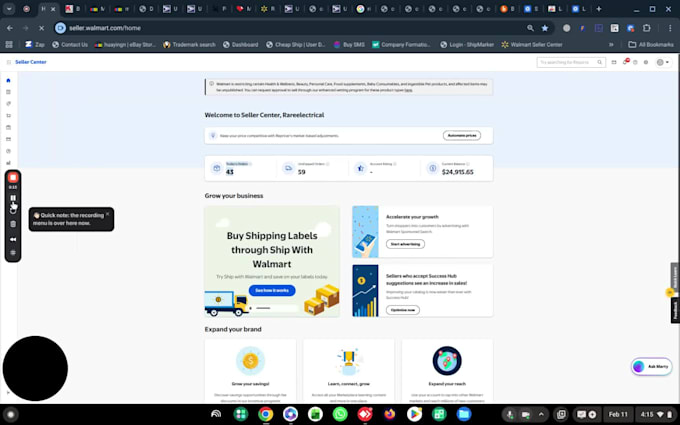Viewport: 680px width, 425px height.
Task: Open the 4:15 system status tray
Action: (656, 414)
